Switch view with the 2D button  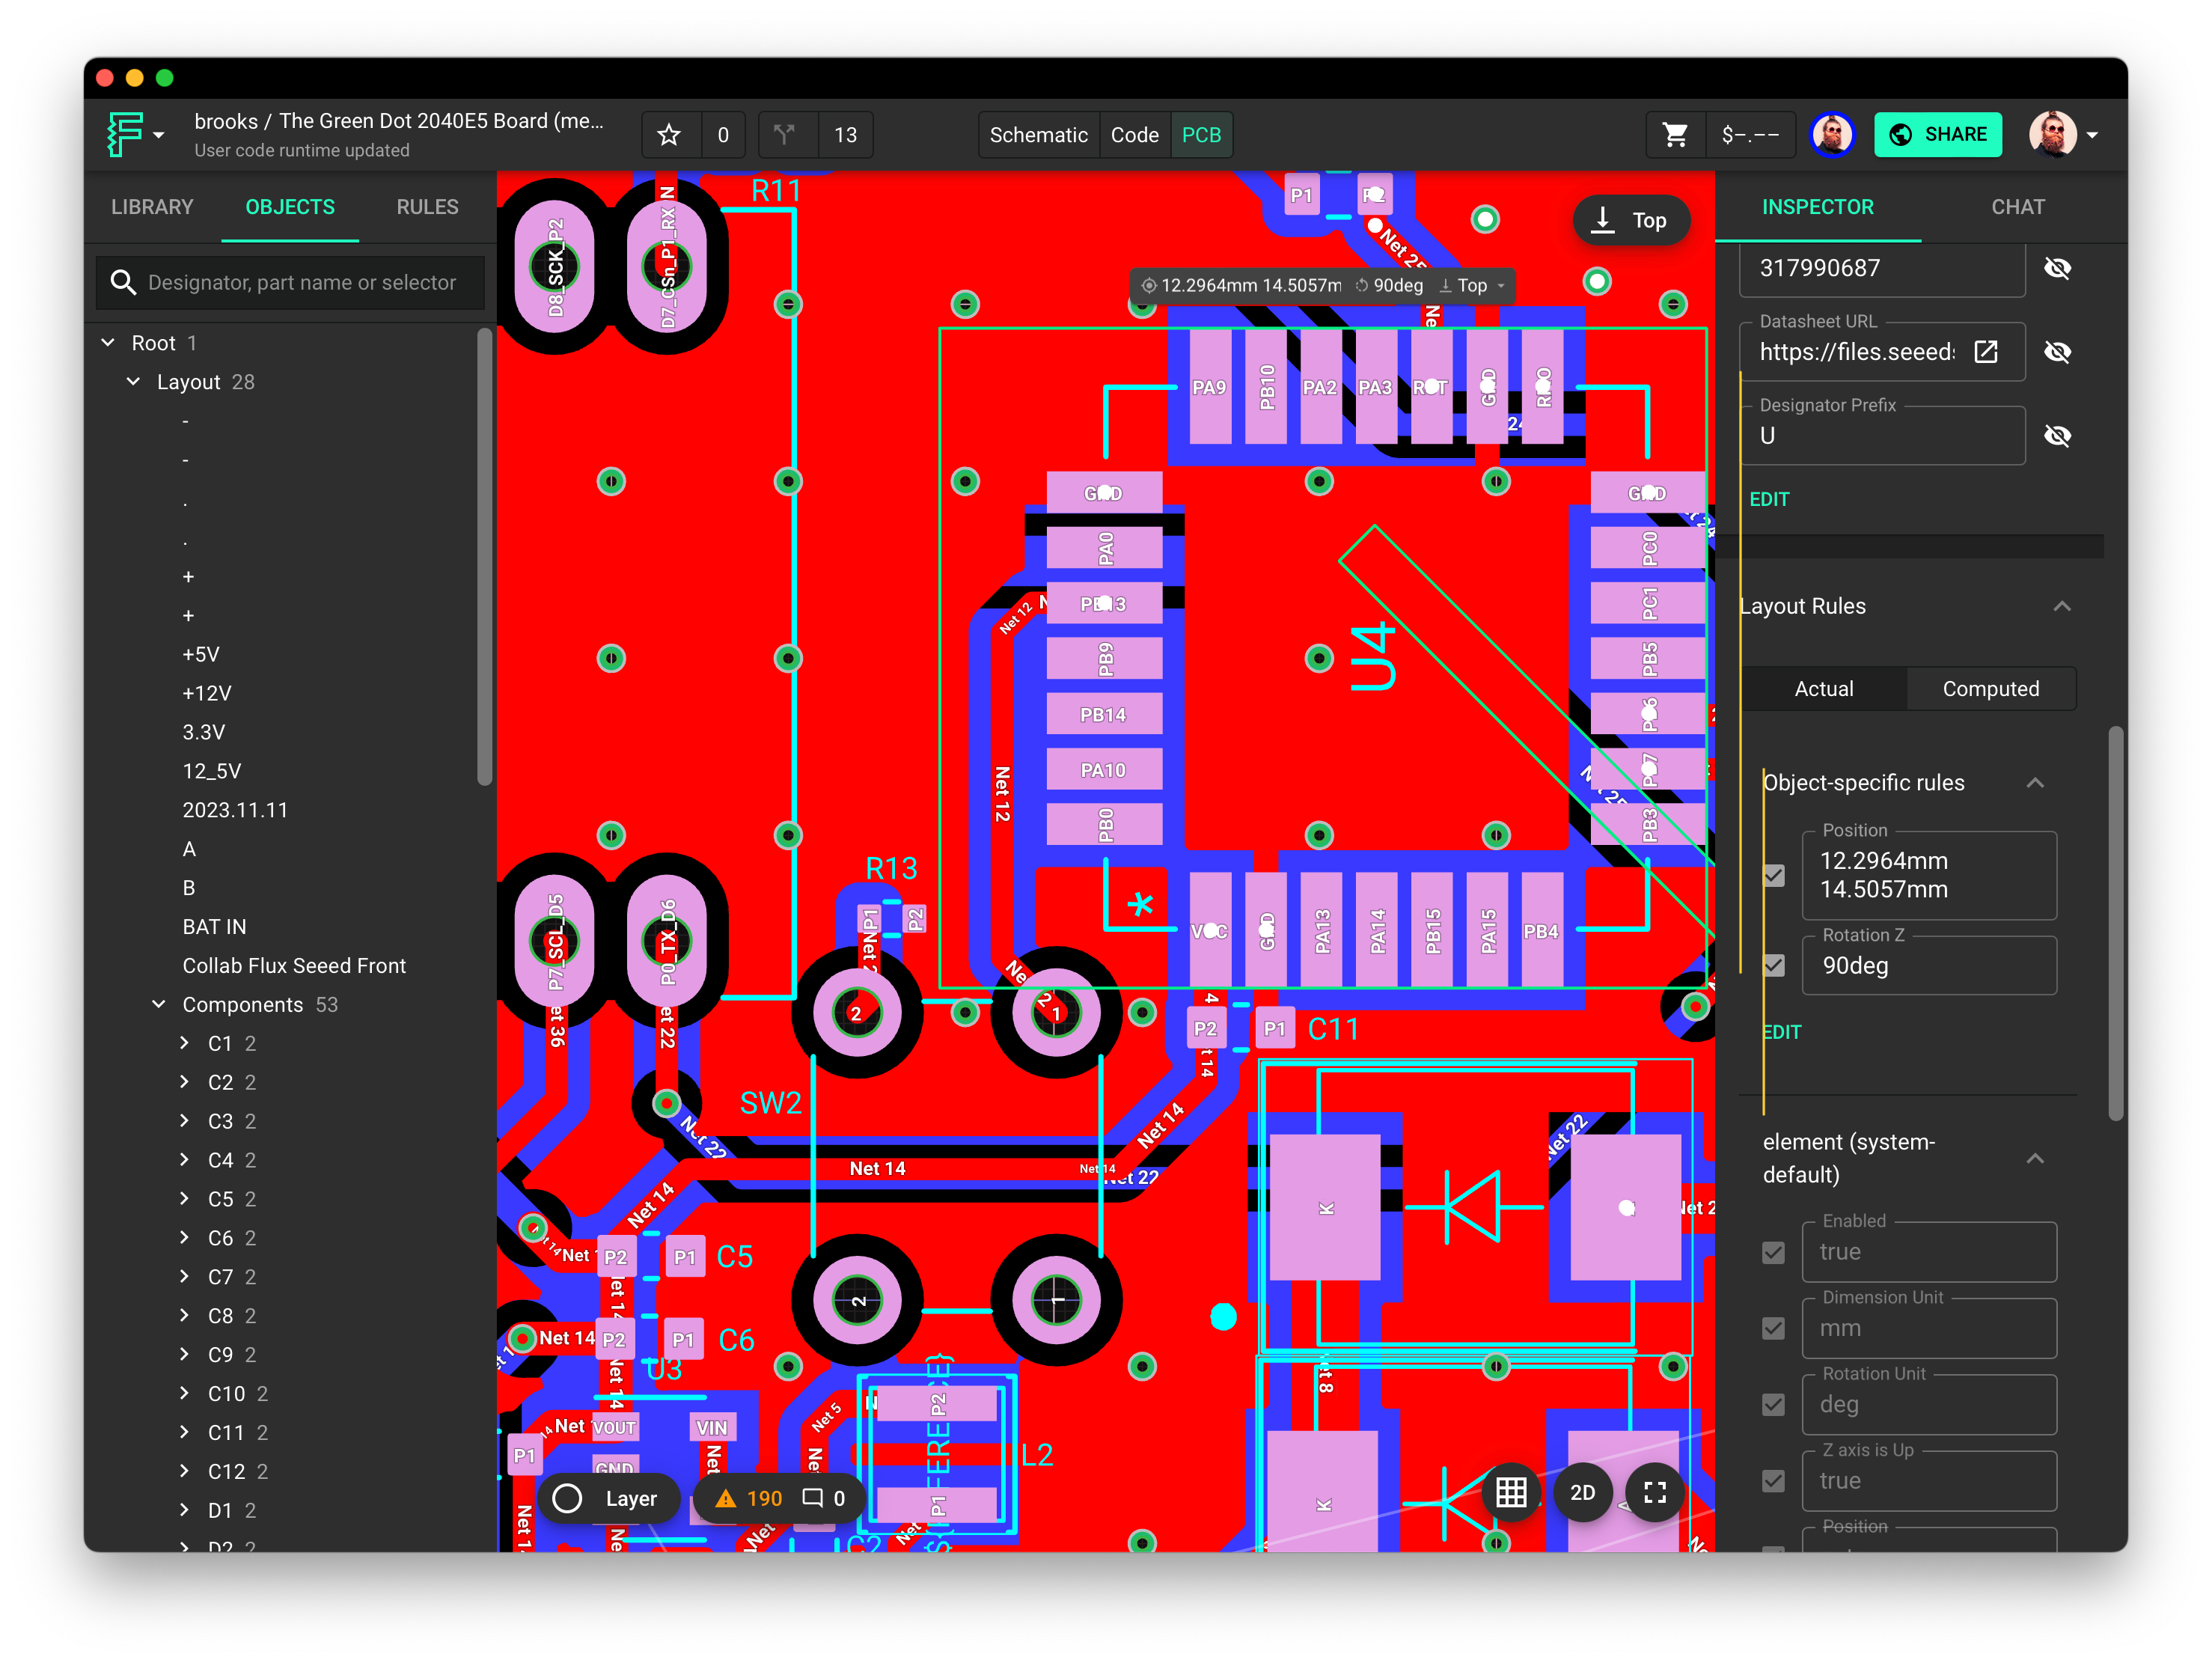tap(1582, 1493)
